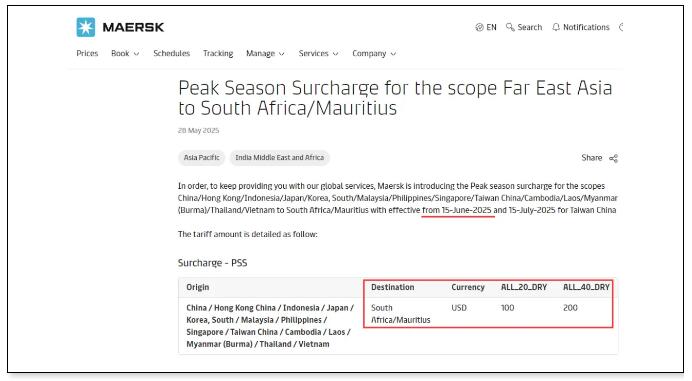Click the Asia Pacific tag
The image size is (692, 381).
pyautogui.click(x=202, y=158)
